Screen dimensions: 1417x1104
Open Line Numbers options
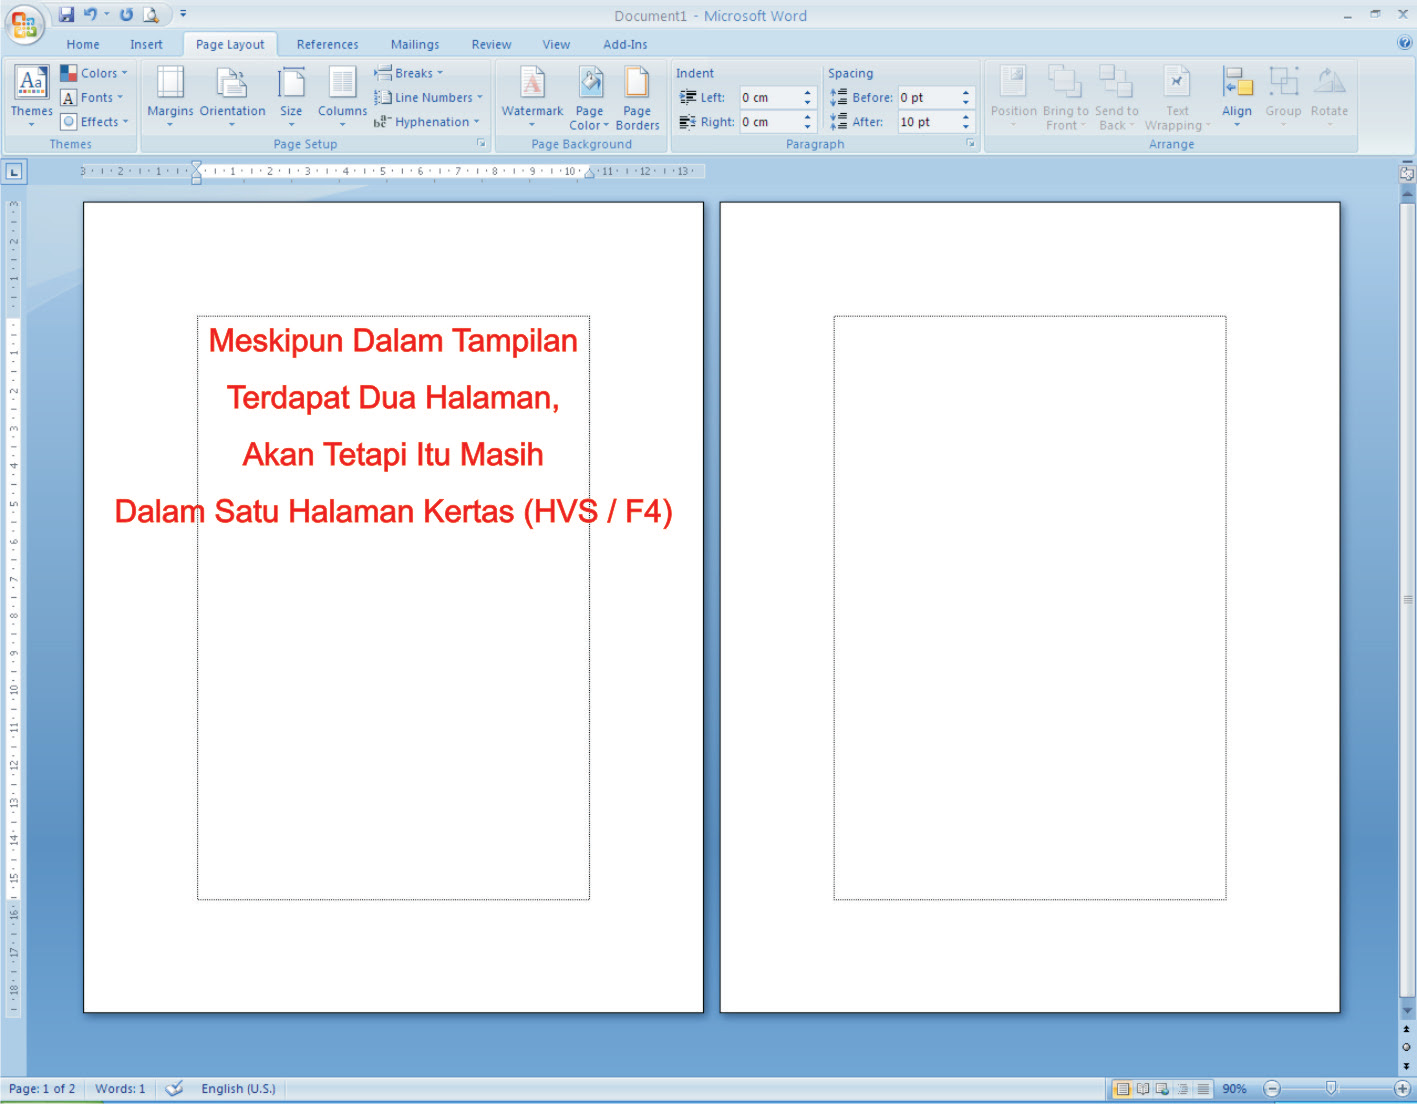[x=428, y=97]
